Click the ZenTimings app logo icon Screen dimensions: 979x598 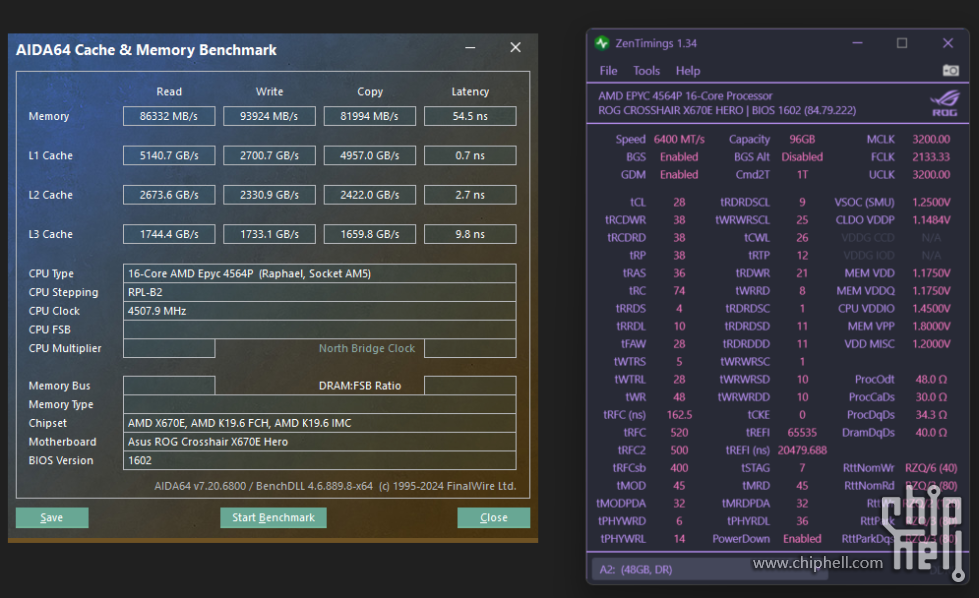click(x=602, y=43)
